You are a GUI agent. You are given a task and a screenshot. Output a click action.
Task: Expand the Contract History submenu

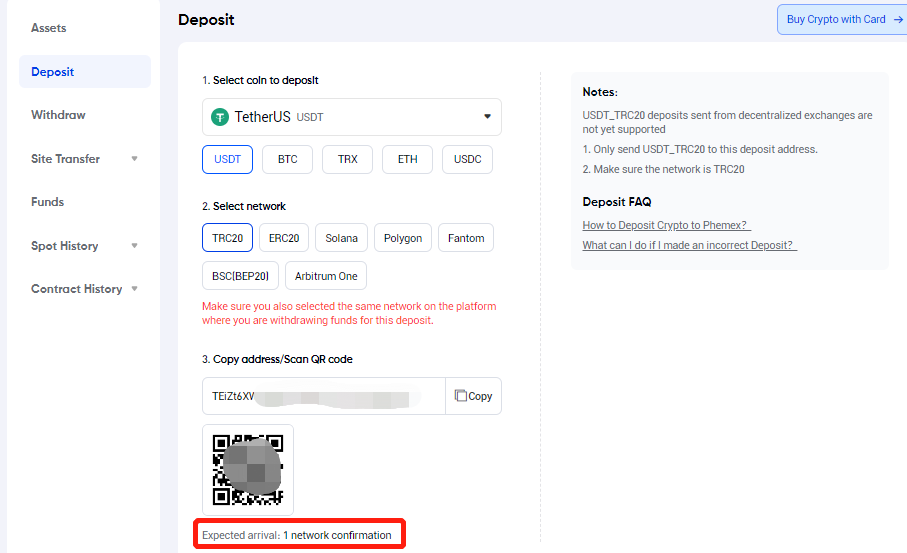pos(134,289)
